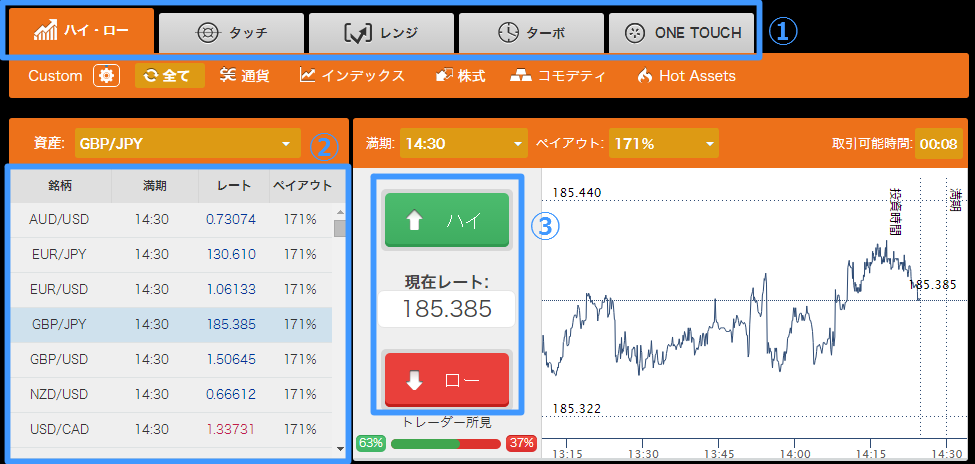Open the ペイアウト 171% dropdown
The image size is (975, 464).
pos(664,144)
